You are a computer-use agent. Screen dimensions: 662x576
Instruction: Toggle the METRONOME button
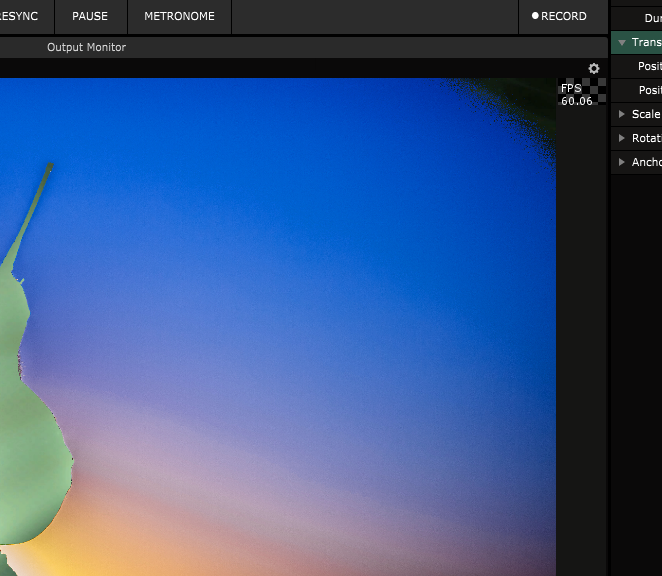(179, 16)
